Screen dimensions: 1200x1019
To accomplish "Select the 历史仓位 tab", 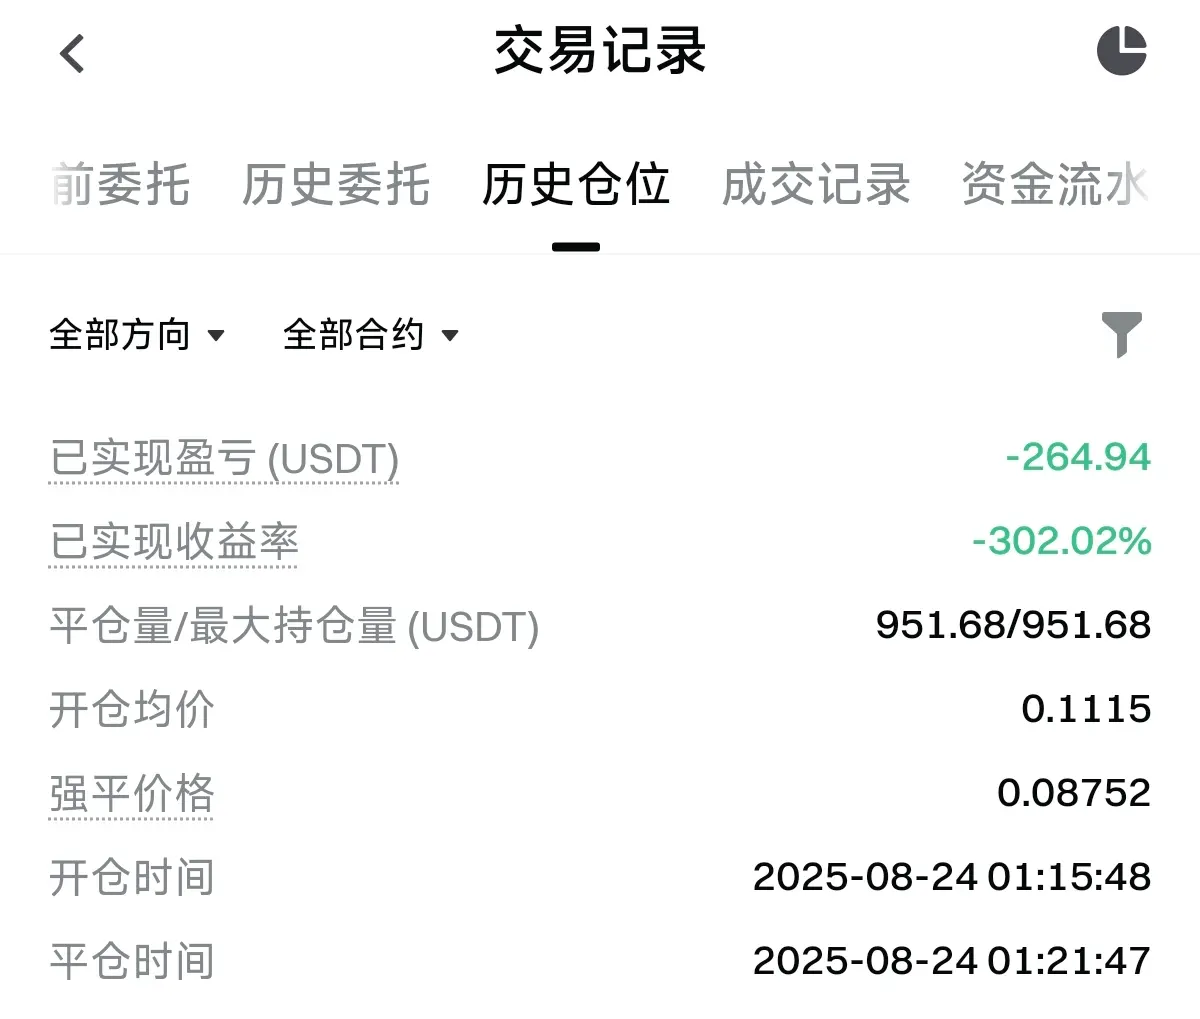I will coord(576,185).
